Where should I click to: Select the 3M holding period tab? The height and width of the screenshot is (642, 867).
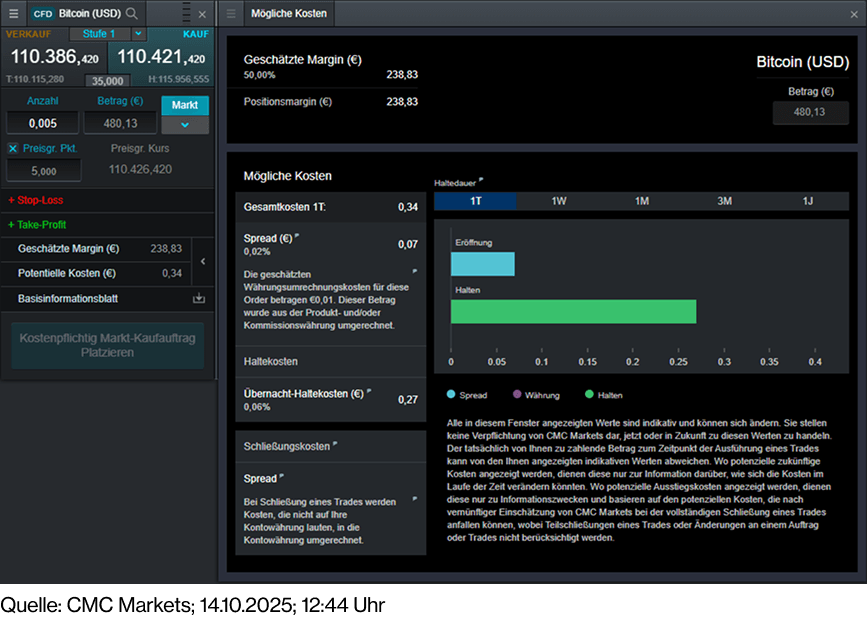[724, 201]
